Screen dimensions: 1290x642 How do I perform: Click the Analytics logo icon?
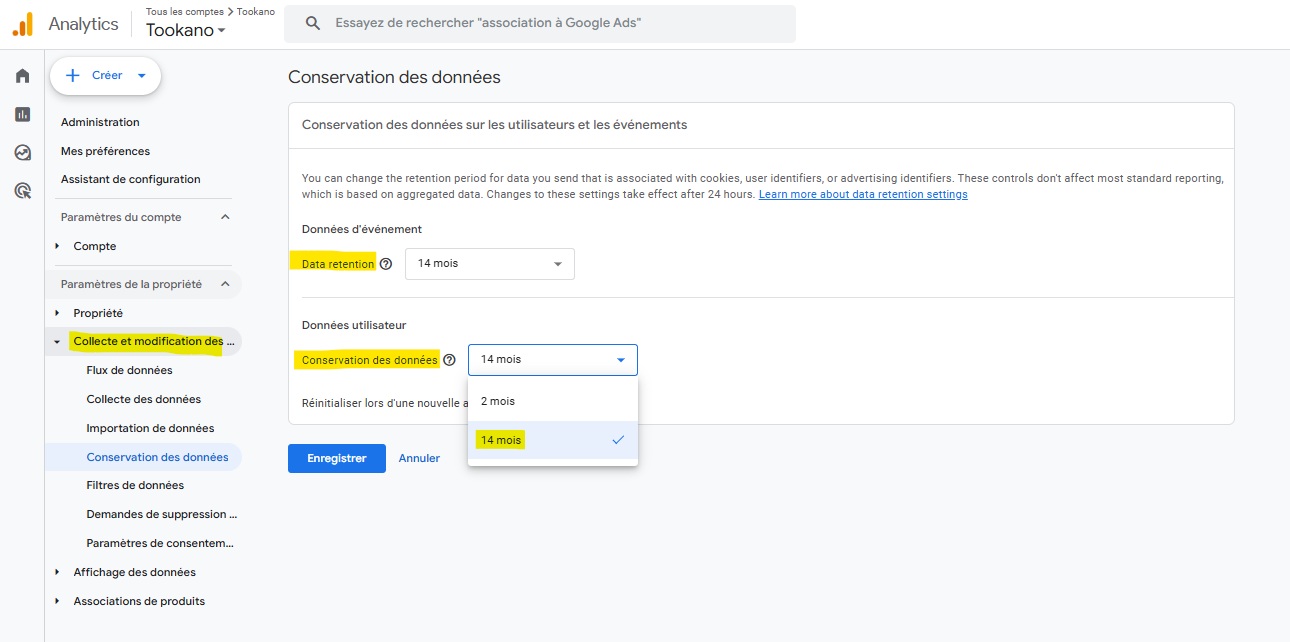click(22, 24)
